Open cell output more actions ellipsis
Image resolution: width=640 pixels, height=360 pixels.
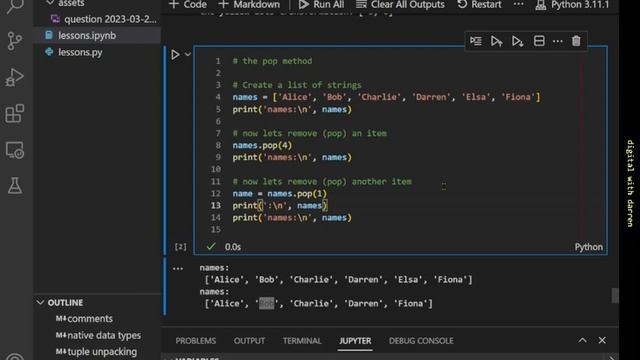(x=178, y=269)
